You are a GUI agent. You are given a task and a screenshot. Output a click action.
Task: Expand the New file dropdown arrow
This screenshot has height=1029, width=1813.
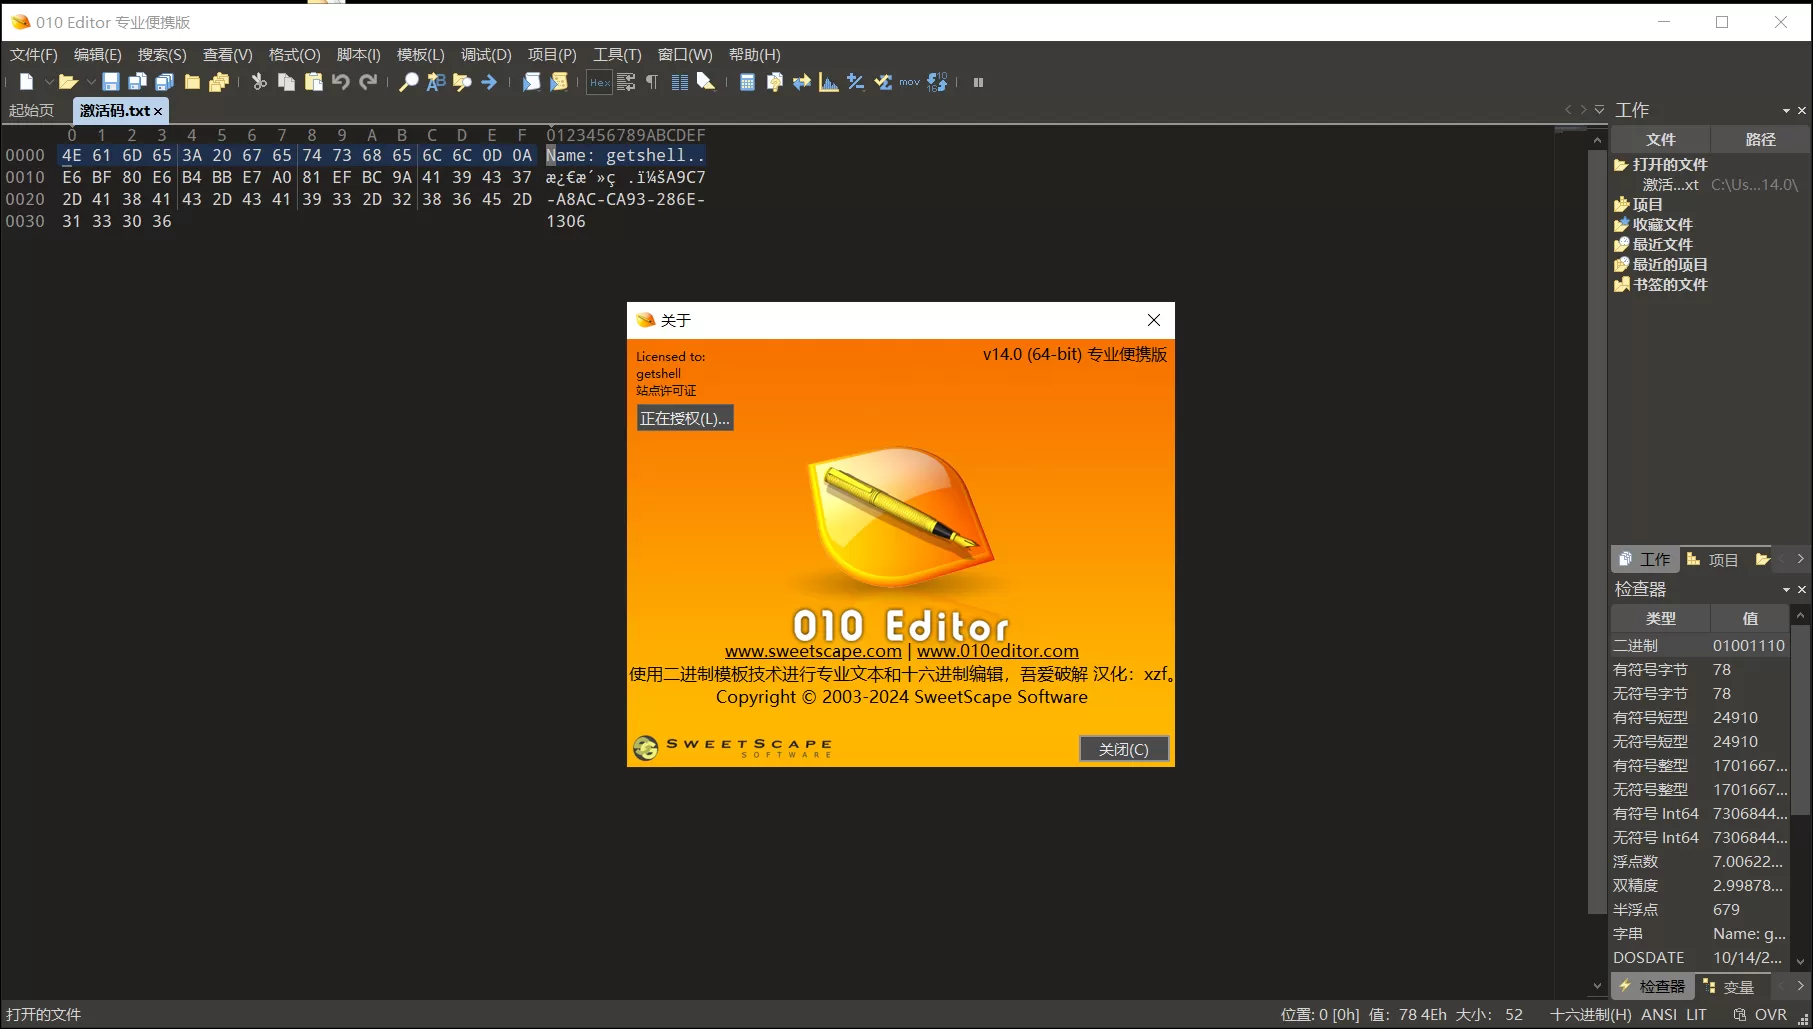coord(48,82)
